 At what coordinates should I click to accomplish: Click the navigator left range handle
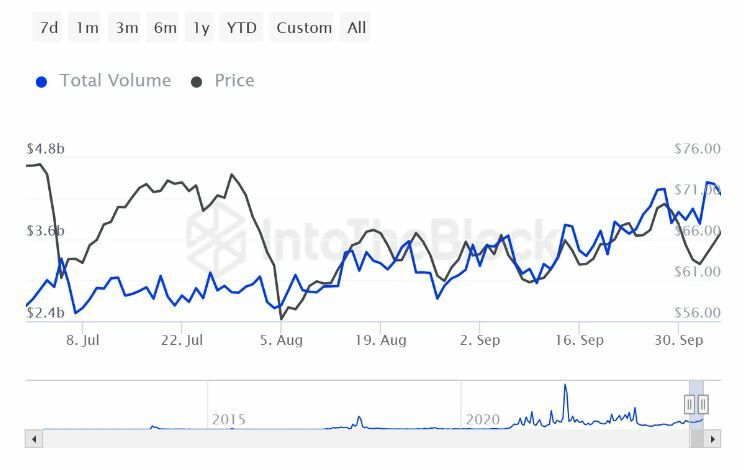[x=689, y=404]
